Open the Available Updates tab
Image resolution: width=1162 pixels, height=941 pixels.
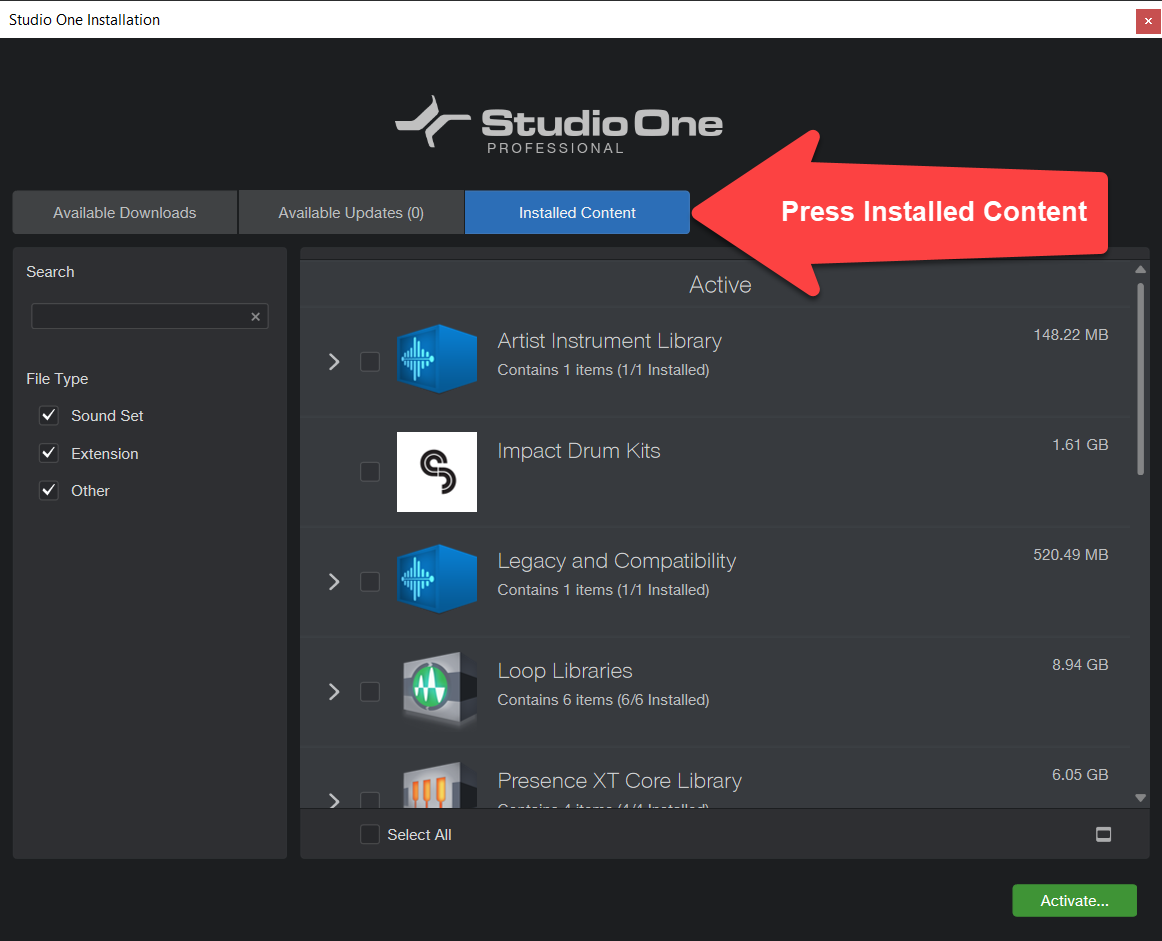[351, 212]
